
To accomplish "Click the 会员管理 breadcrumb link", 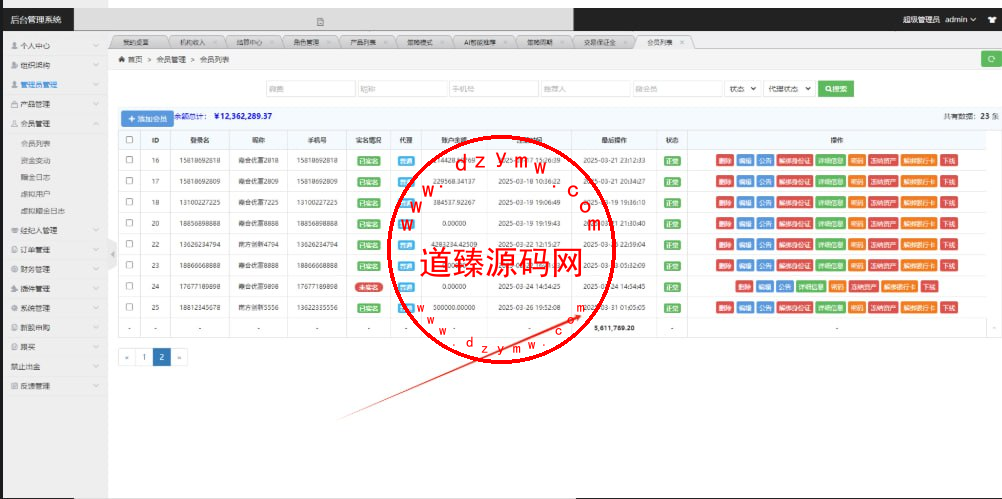I will pos(171,59).
